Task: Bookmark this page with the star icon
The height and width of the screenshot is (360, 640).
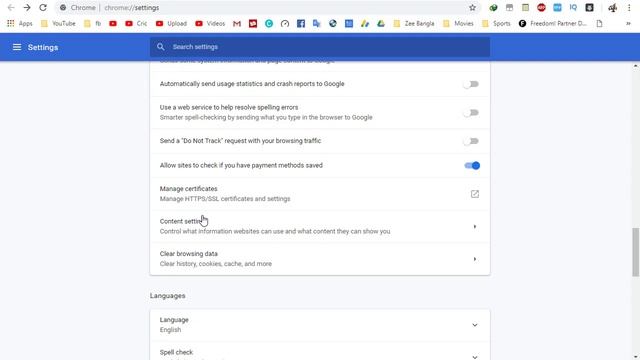Action: pyautogui.click(x=472, y=8)
